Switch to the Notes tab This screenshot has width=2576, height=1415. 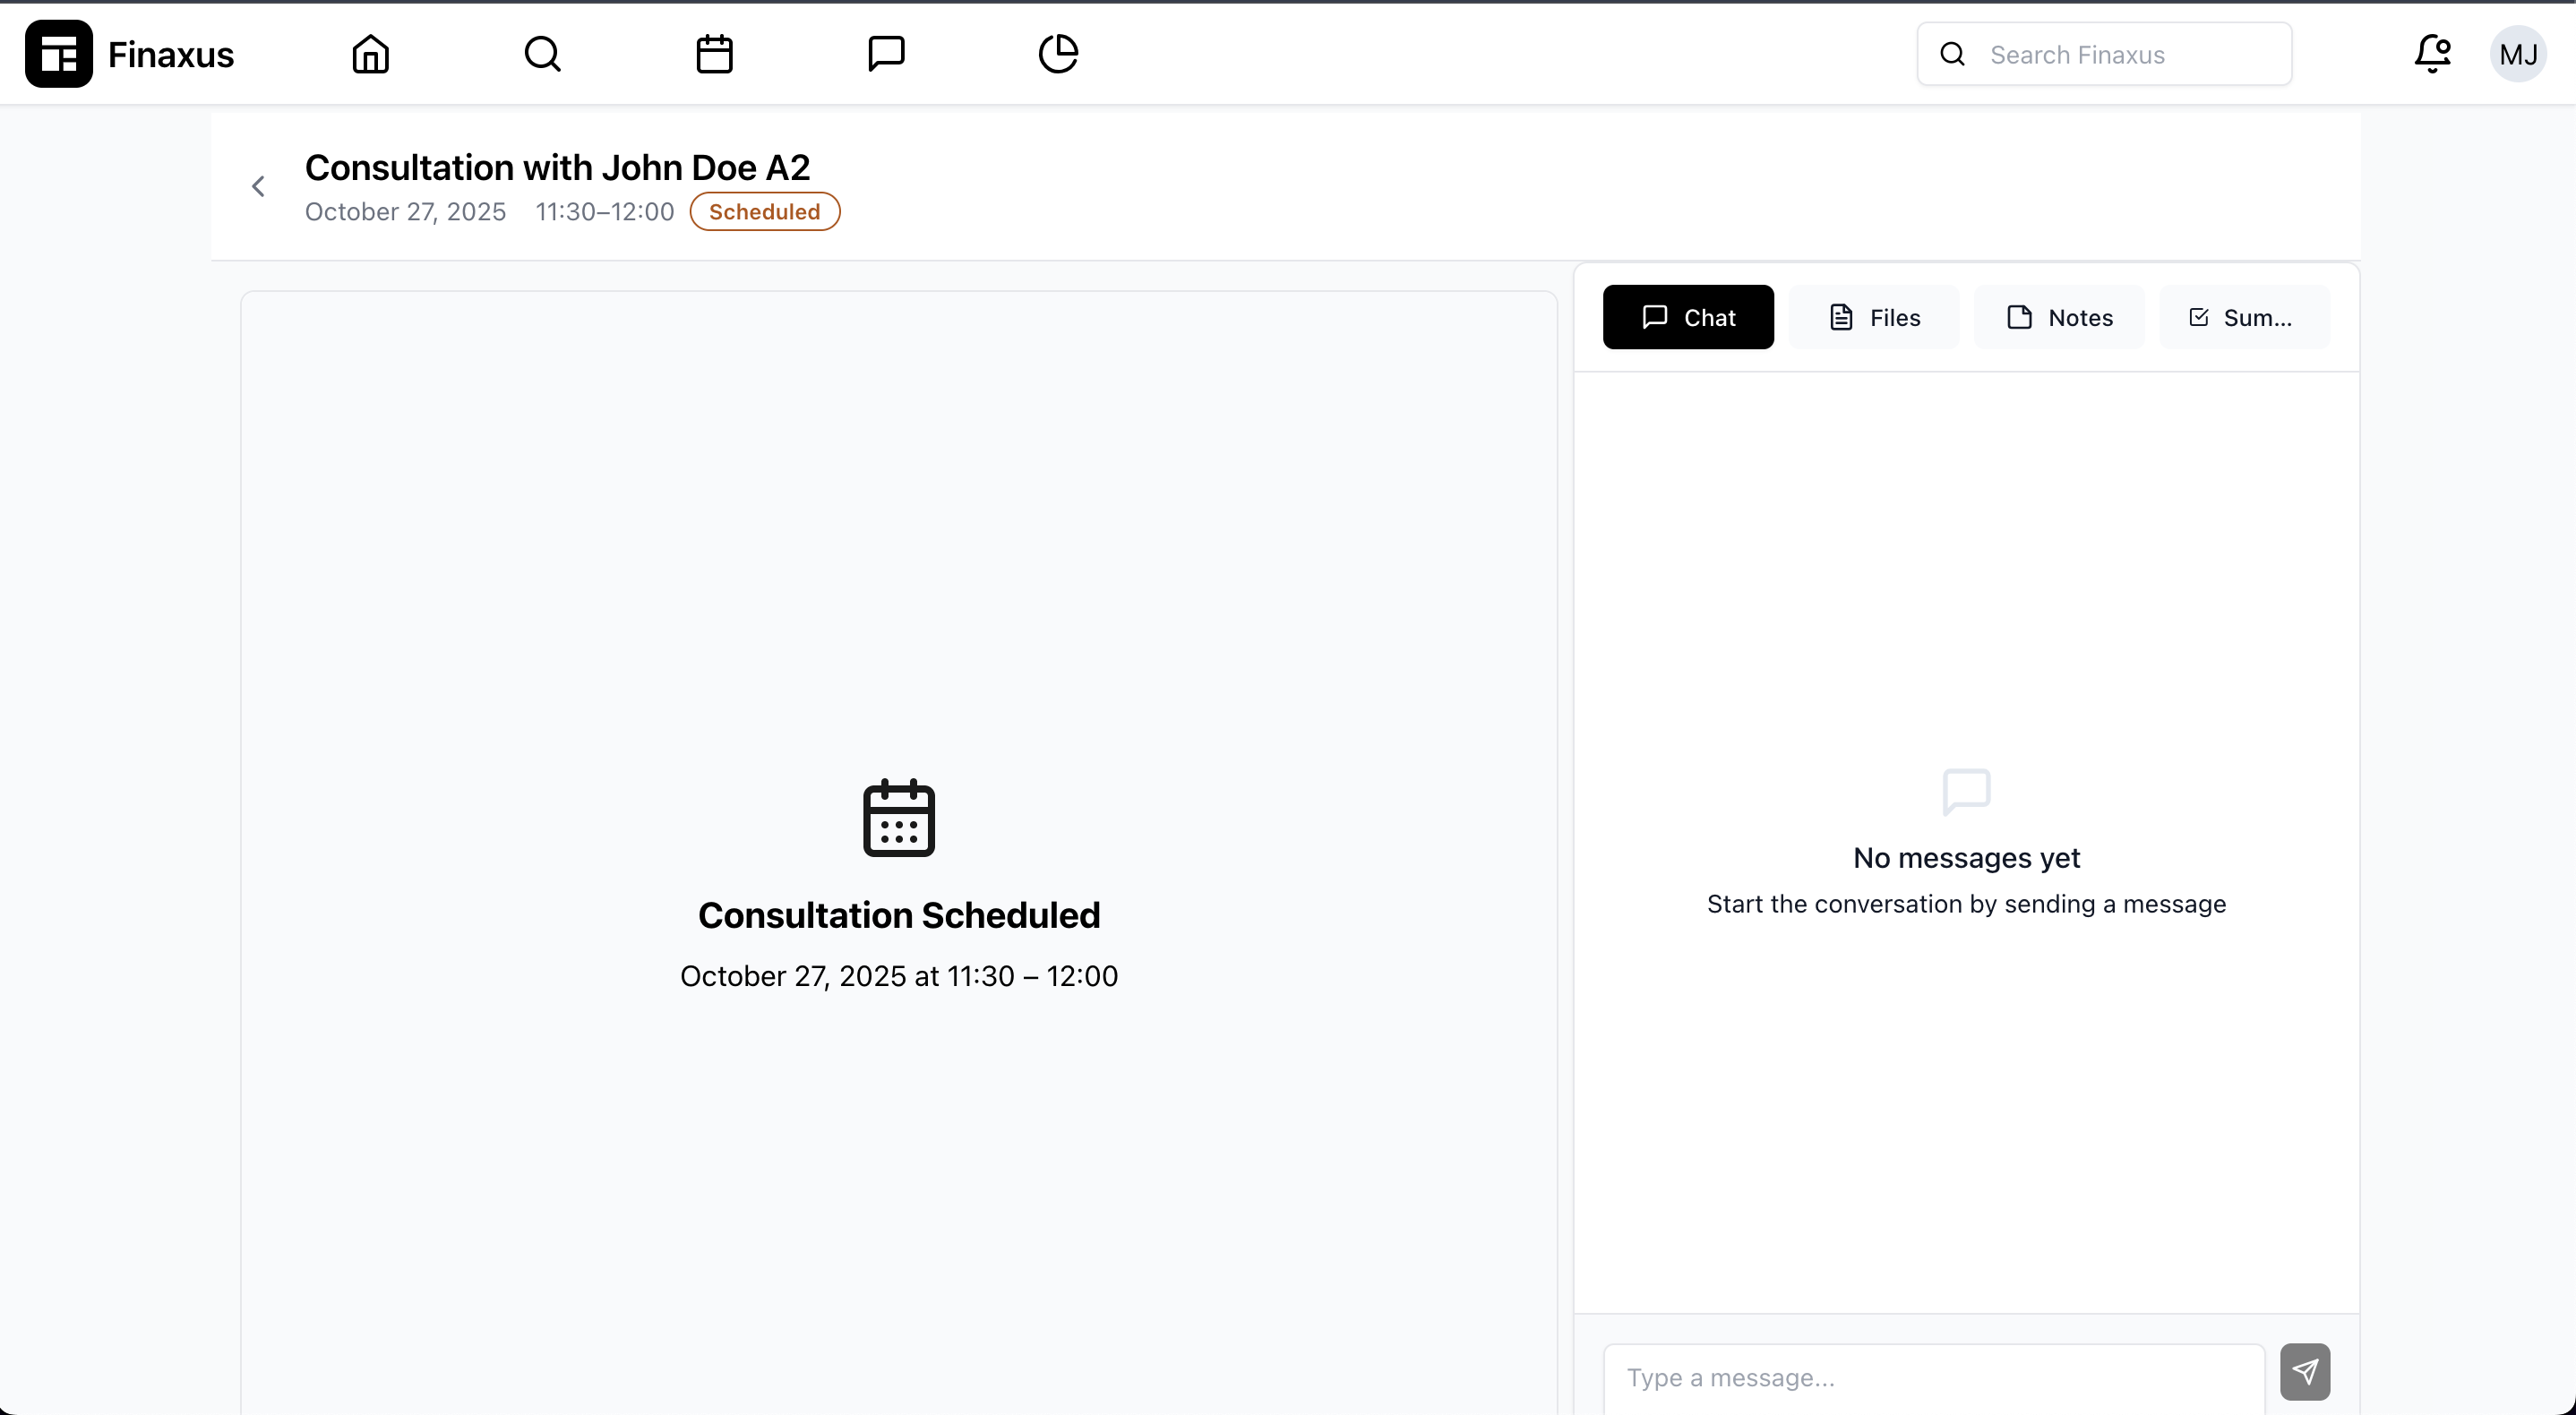[2059, 317]
